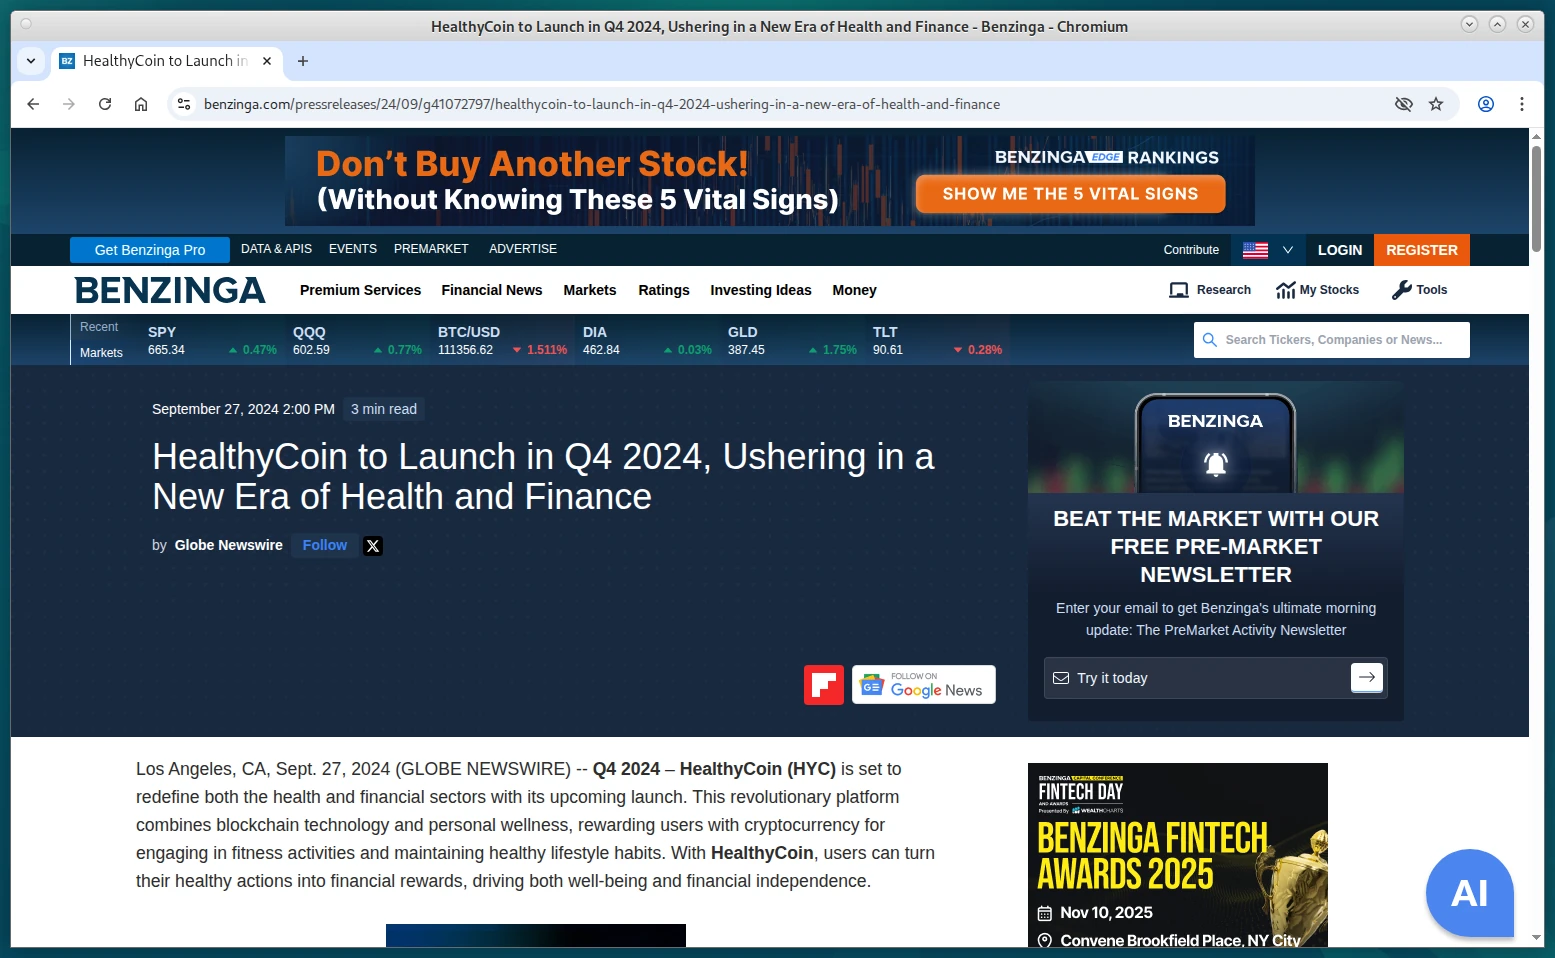Open the X (Twitter) author icon
The width and height of the screenshot is (1555, 958).
[373, 546]
